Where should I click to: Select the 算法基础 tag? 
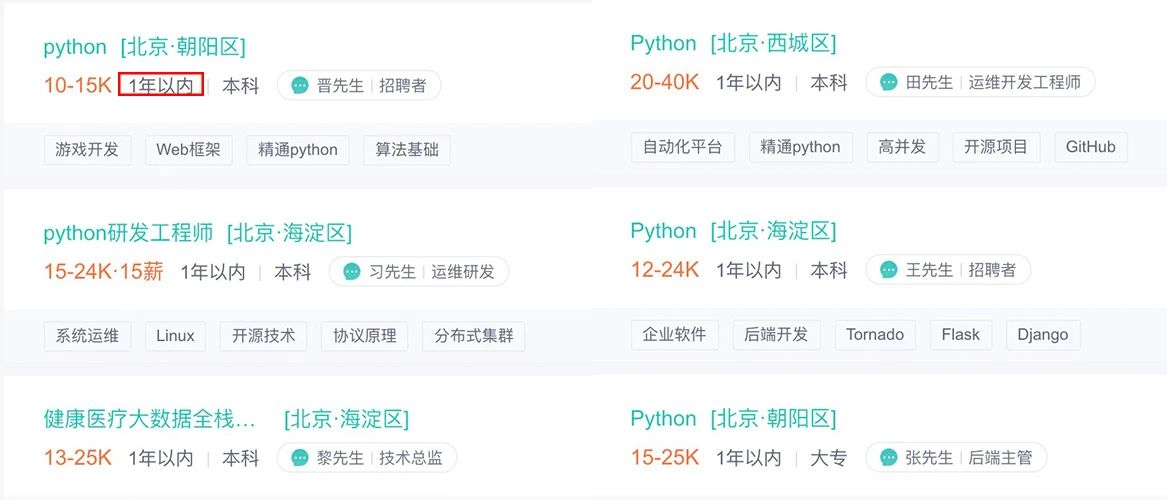(406, 150)
